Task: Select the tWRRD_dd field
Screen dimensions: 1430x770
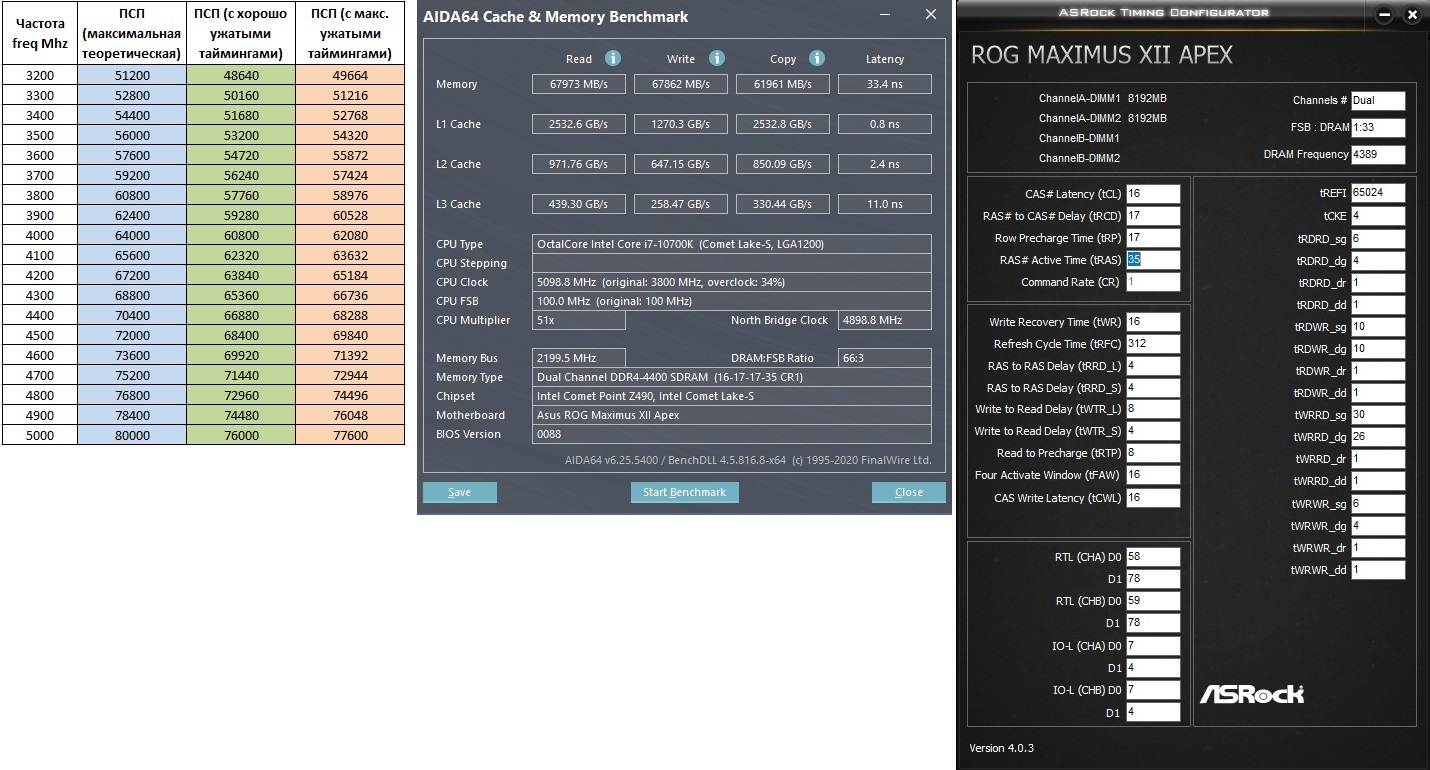Action: point(1378,481)
